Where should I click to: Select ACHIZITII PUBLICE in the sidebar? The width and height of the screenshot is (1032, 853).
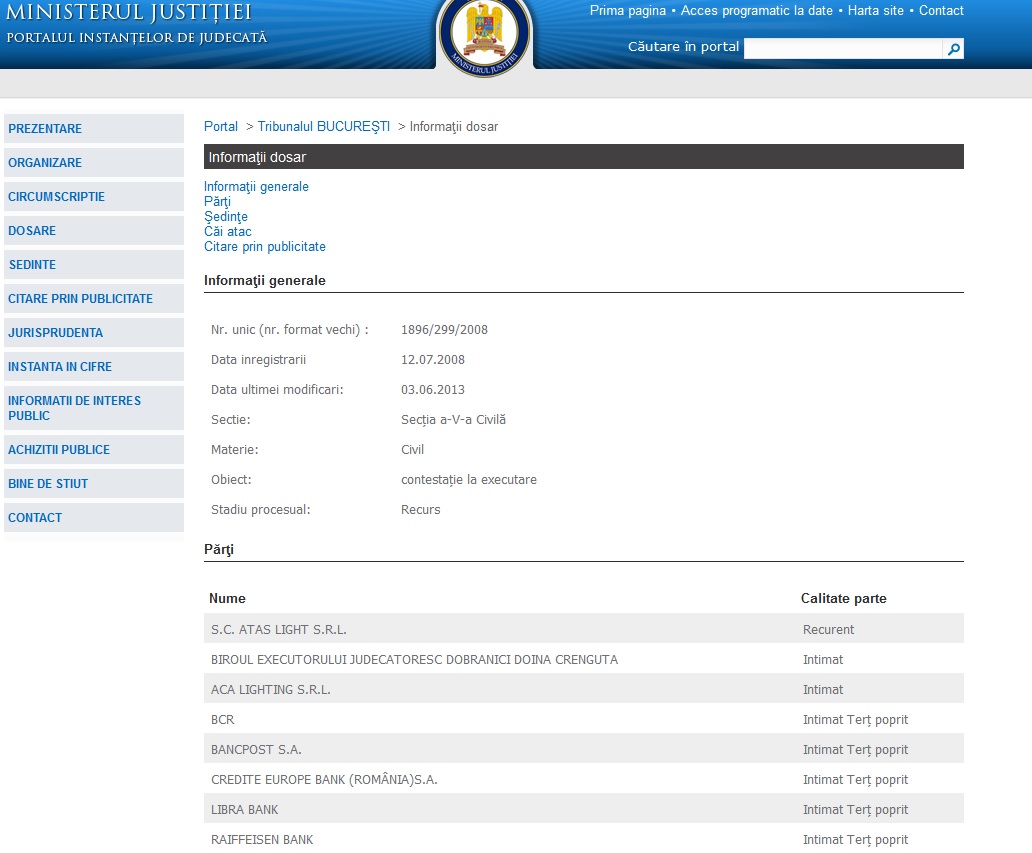click(59, 450)
